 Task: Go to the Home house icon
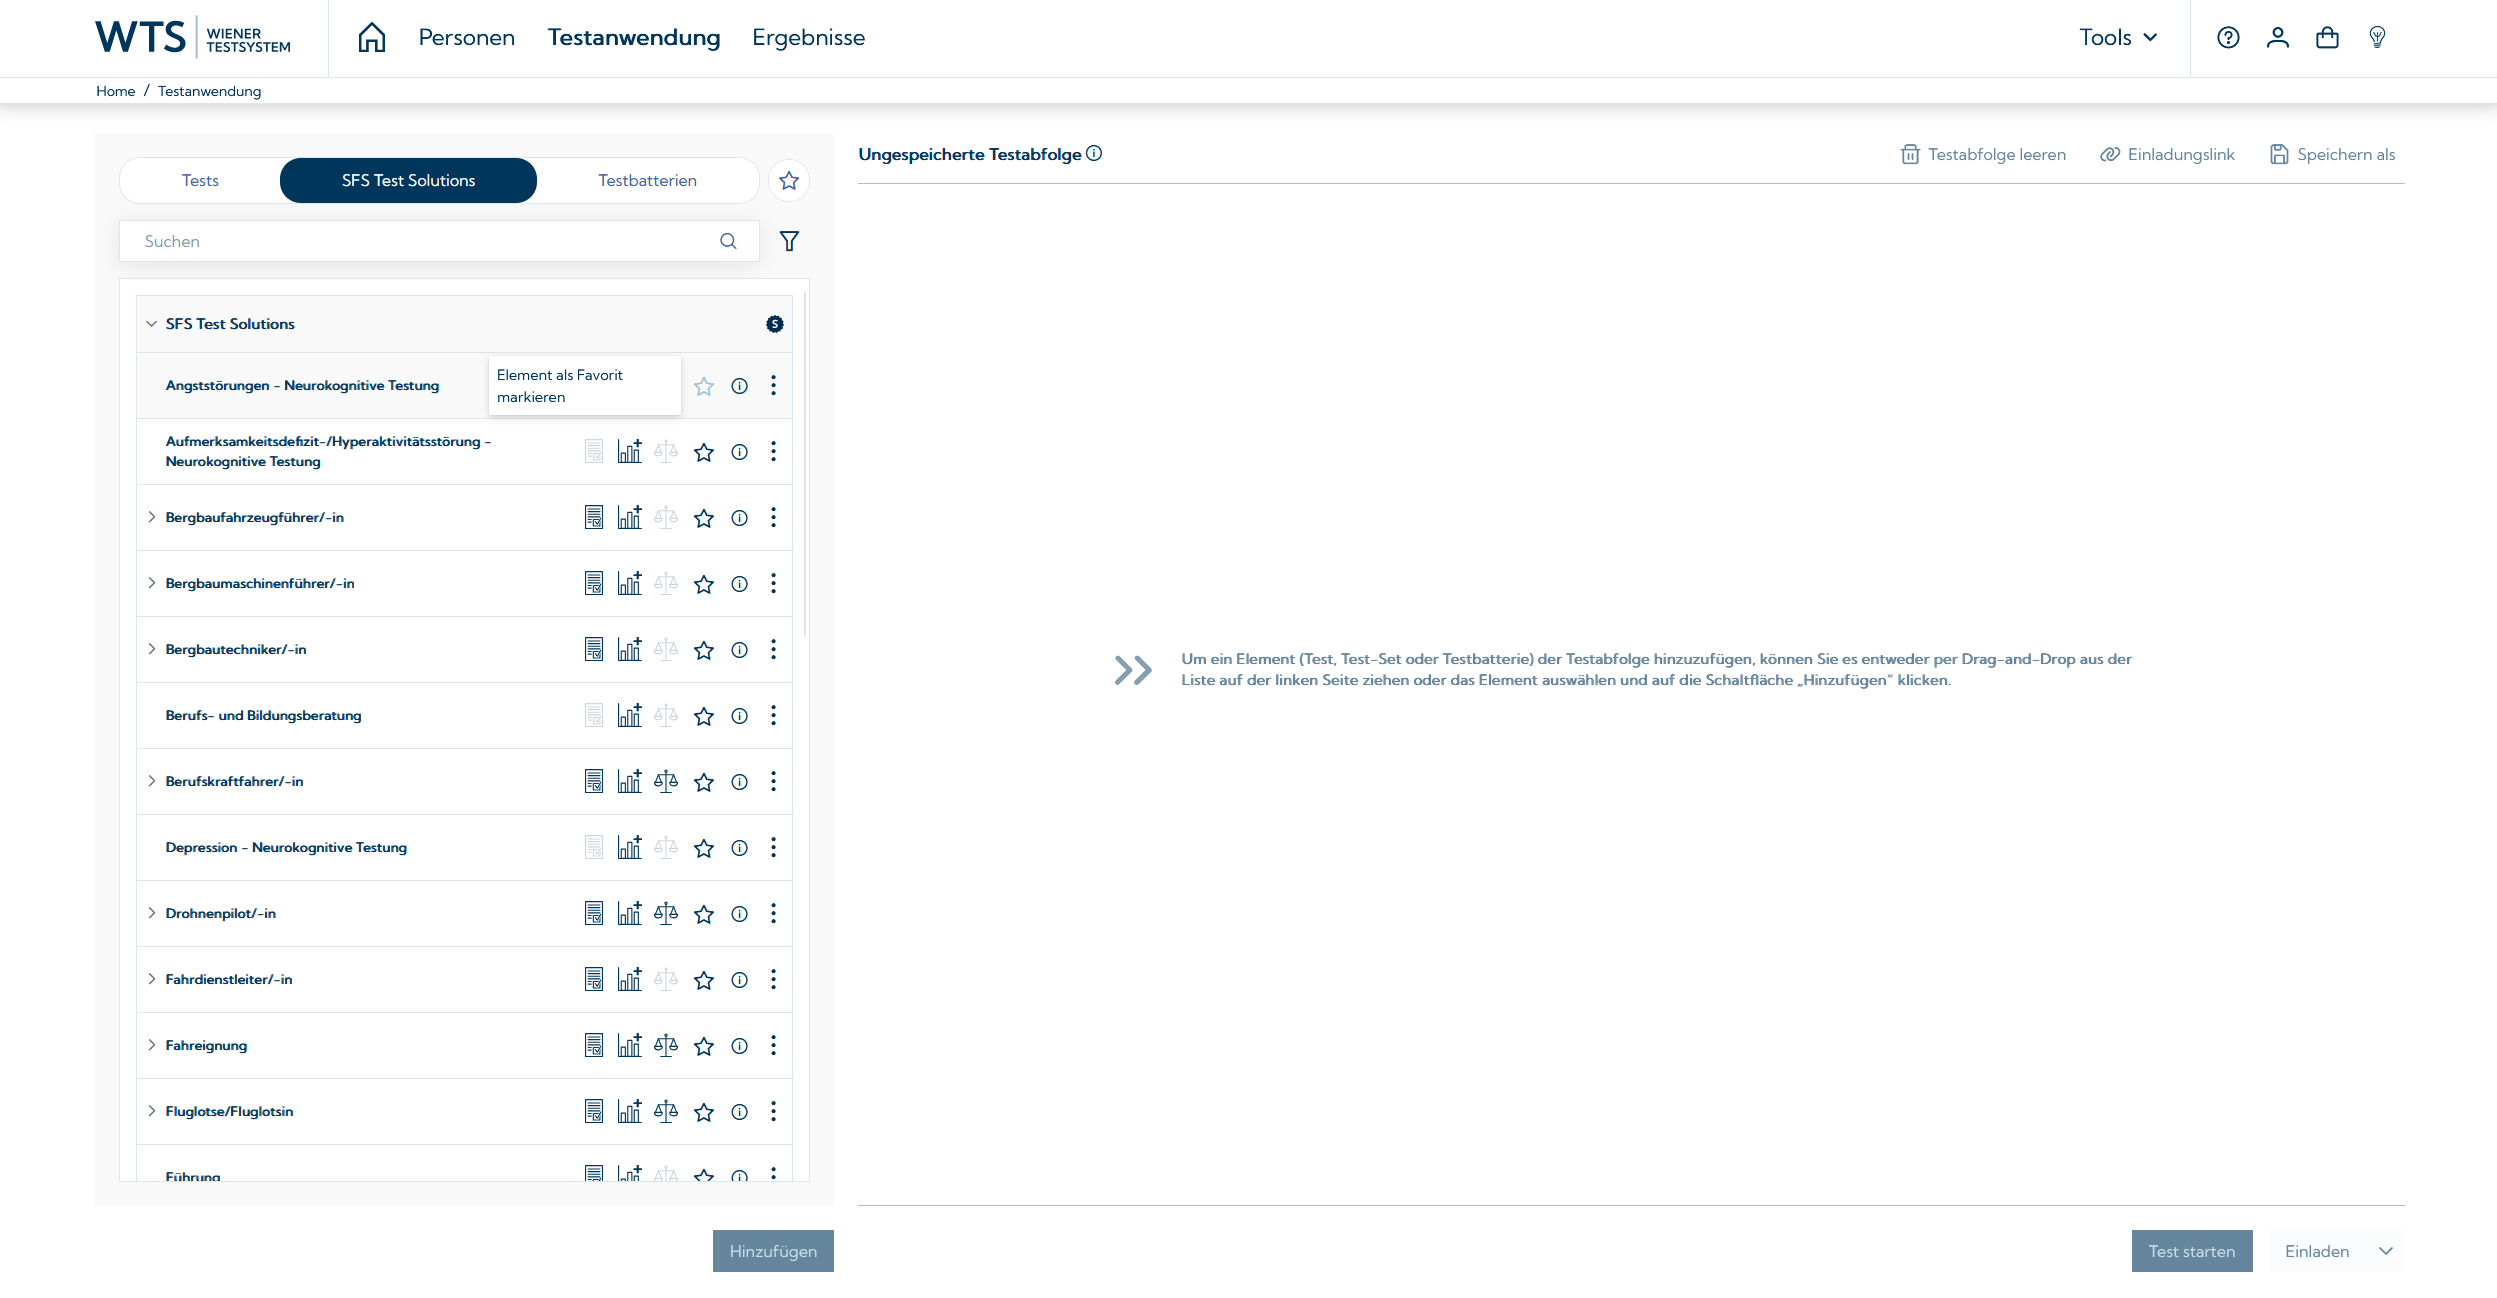tap(372, 37)
